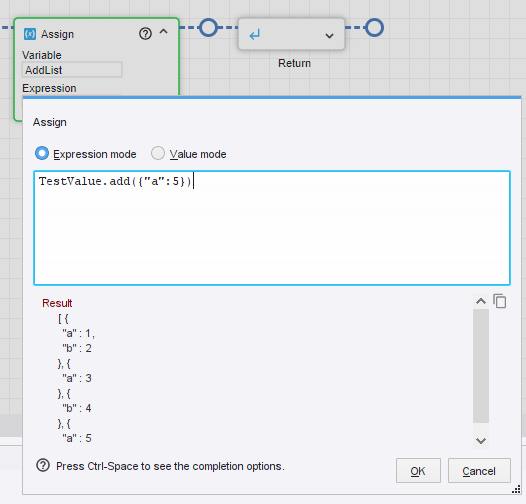The image size is (526, 504).
Task: Click the Return step label
Action: click(x=294, y=63)
